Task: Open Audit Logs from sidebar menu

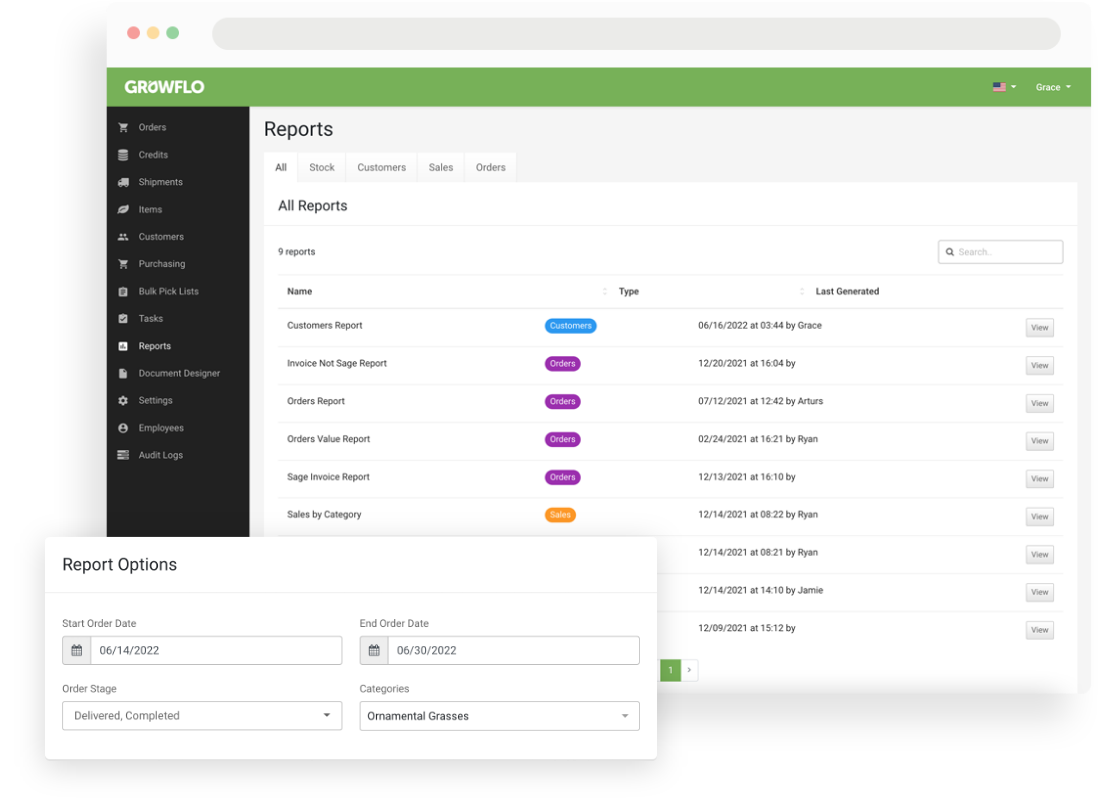Action: [161, 455]
